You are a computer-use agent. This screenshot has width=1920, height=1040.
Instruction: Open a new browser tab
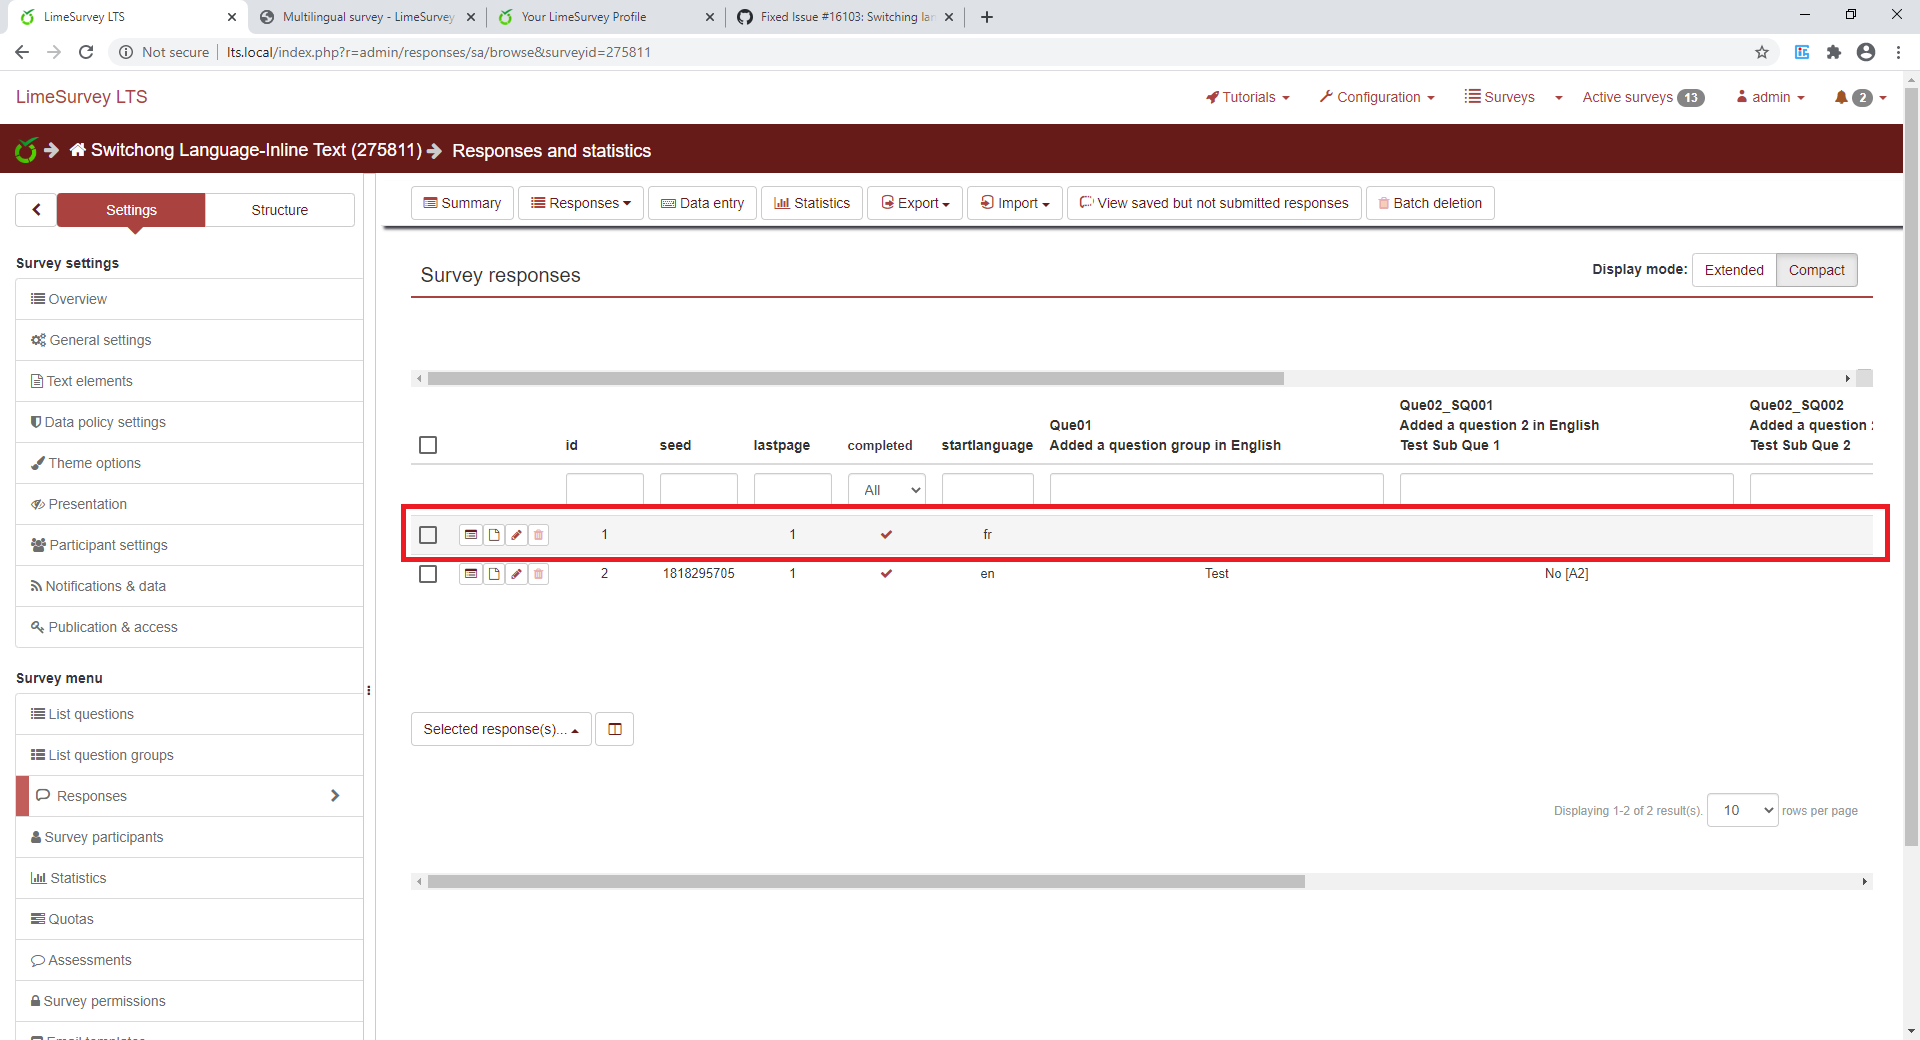(987, 17)
